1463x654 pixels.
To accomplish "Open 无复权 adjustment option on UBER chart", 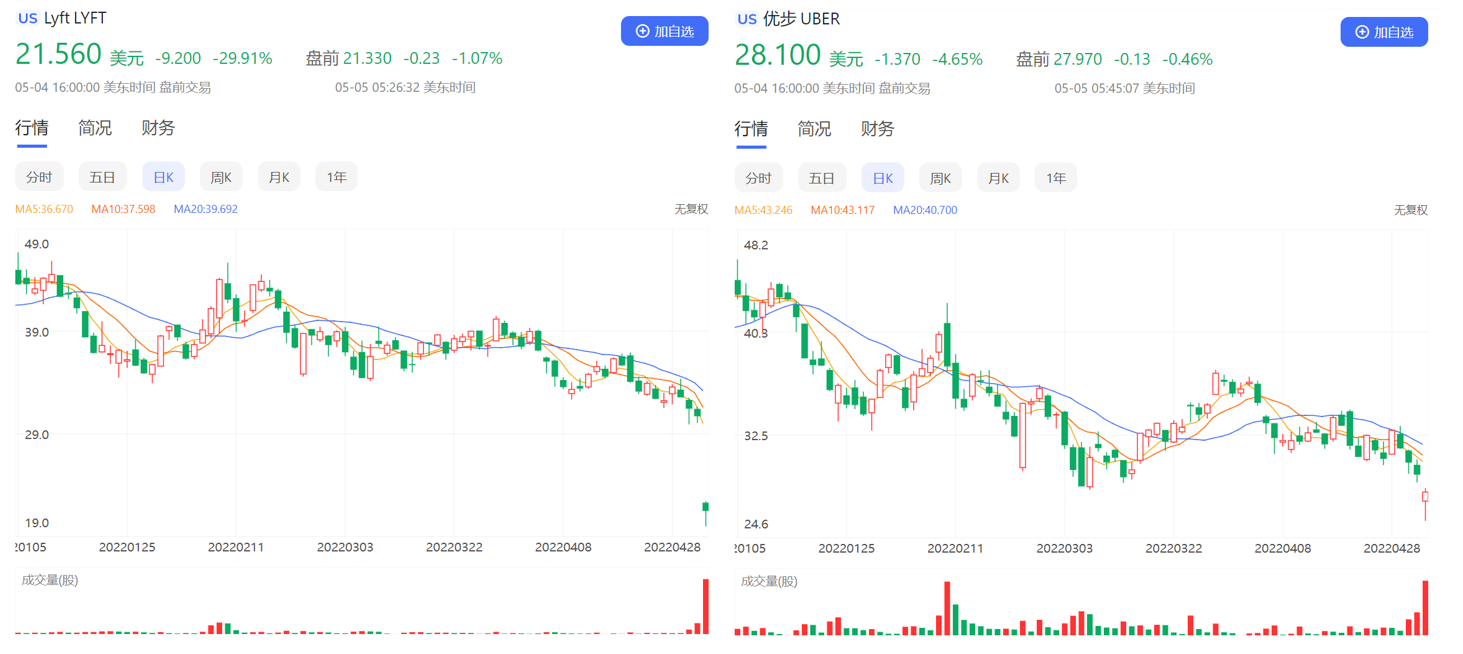I will pyautogui.click(x=1410, y=210).
